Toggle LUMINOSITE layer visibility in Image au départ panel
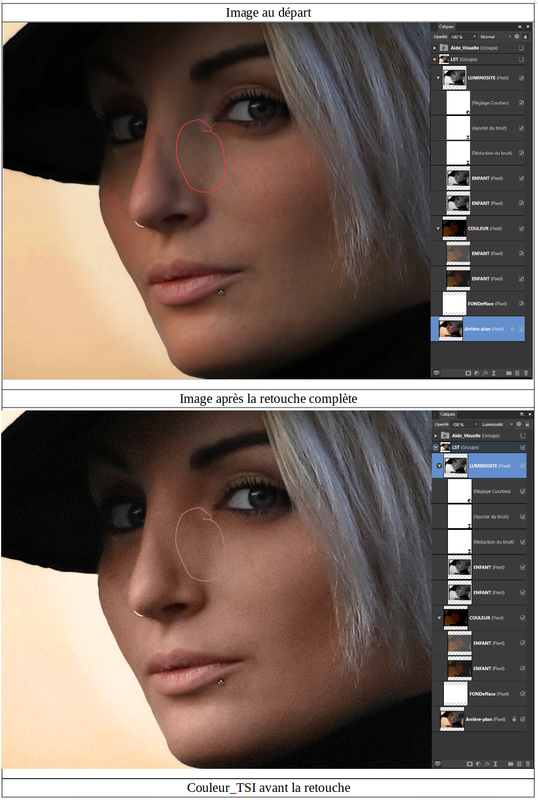The height and width of the screenshot is (800, 538). tap(521, 78)
